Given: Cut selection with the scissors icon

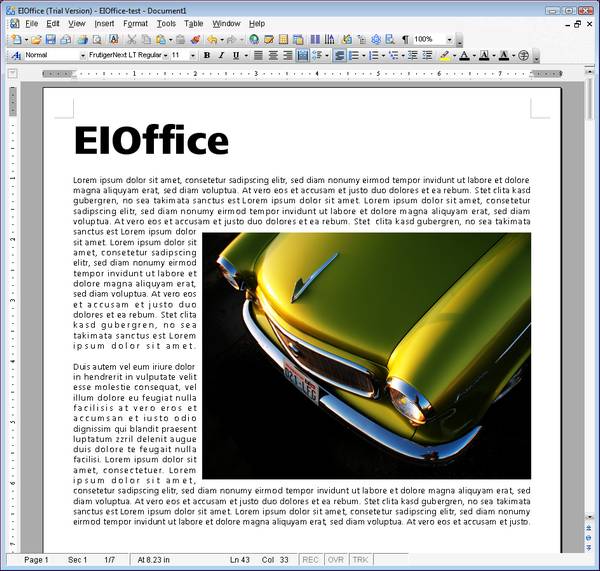Looking at the screenshot, I should pos(131,39).
